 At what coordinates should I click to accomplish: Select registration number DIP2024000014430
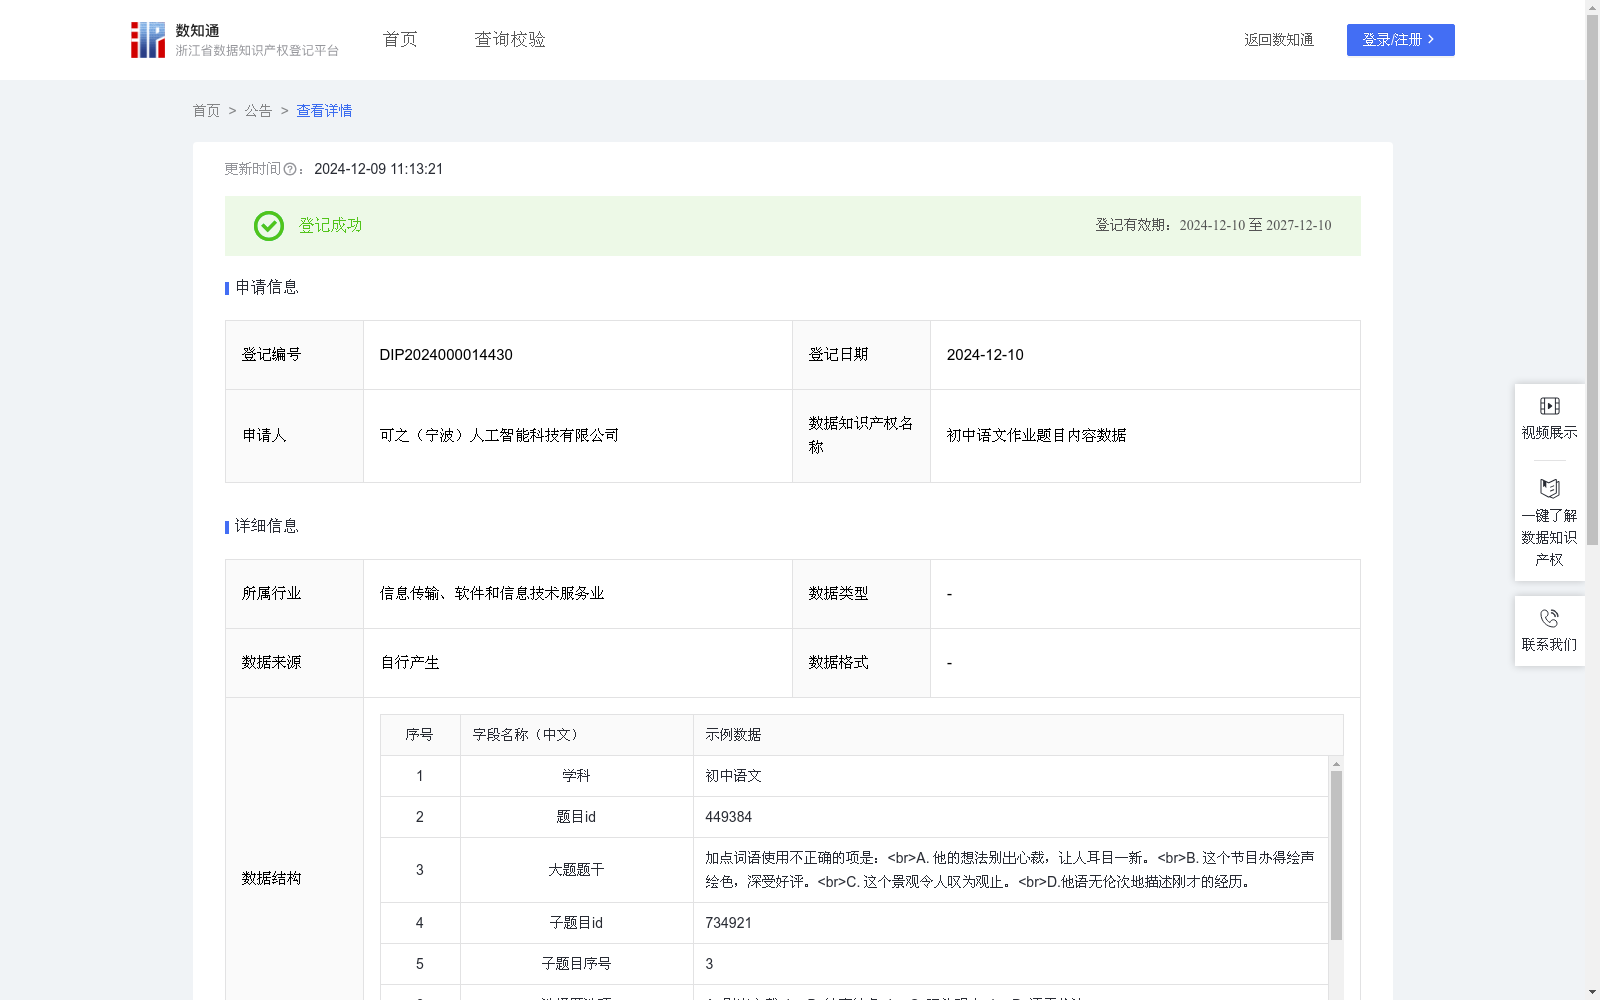(446, 355)
